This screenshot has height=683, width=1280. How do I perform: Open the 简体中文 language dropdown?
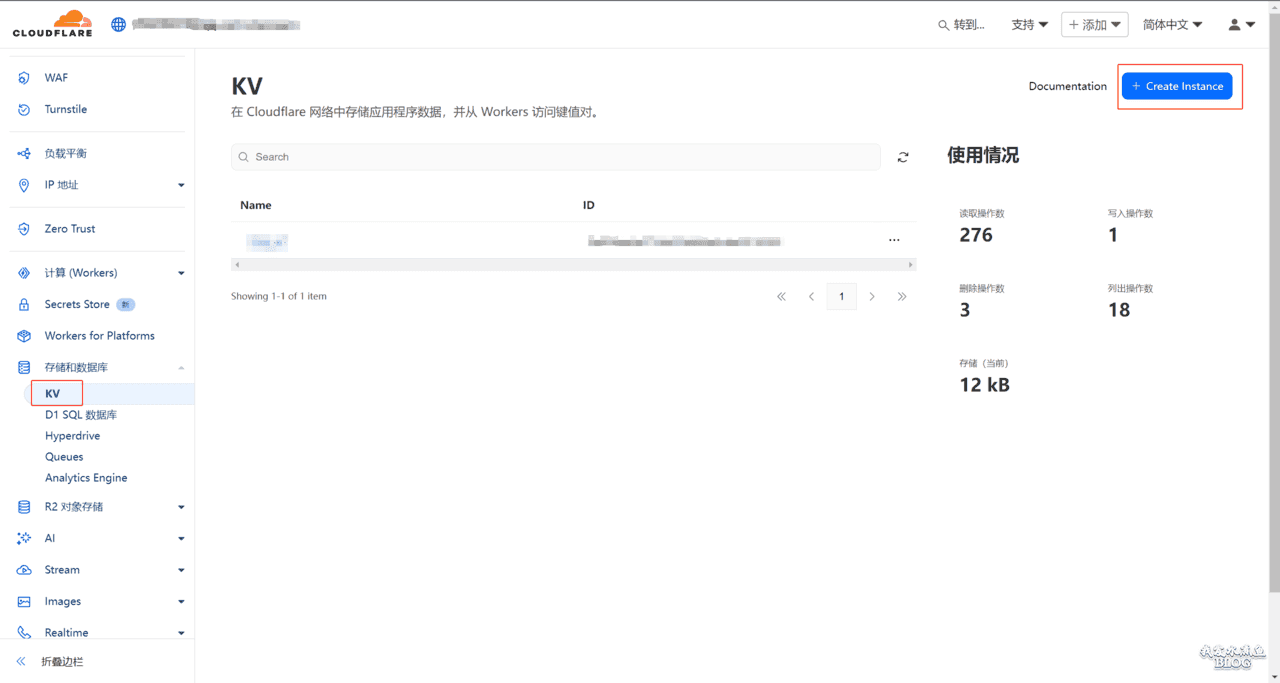1173,25
